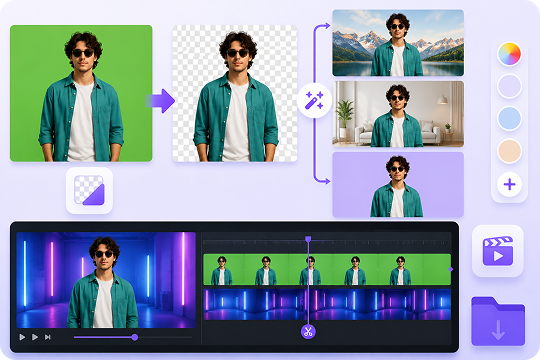Click the neon room video preview

106,280
